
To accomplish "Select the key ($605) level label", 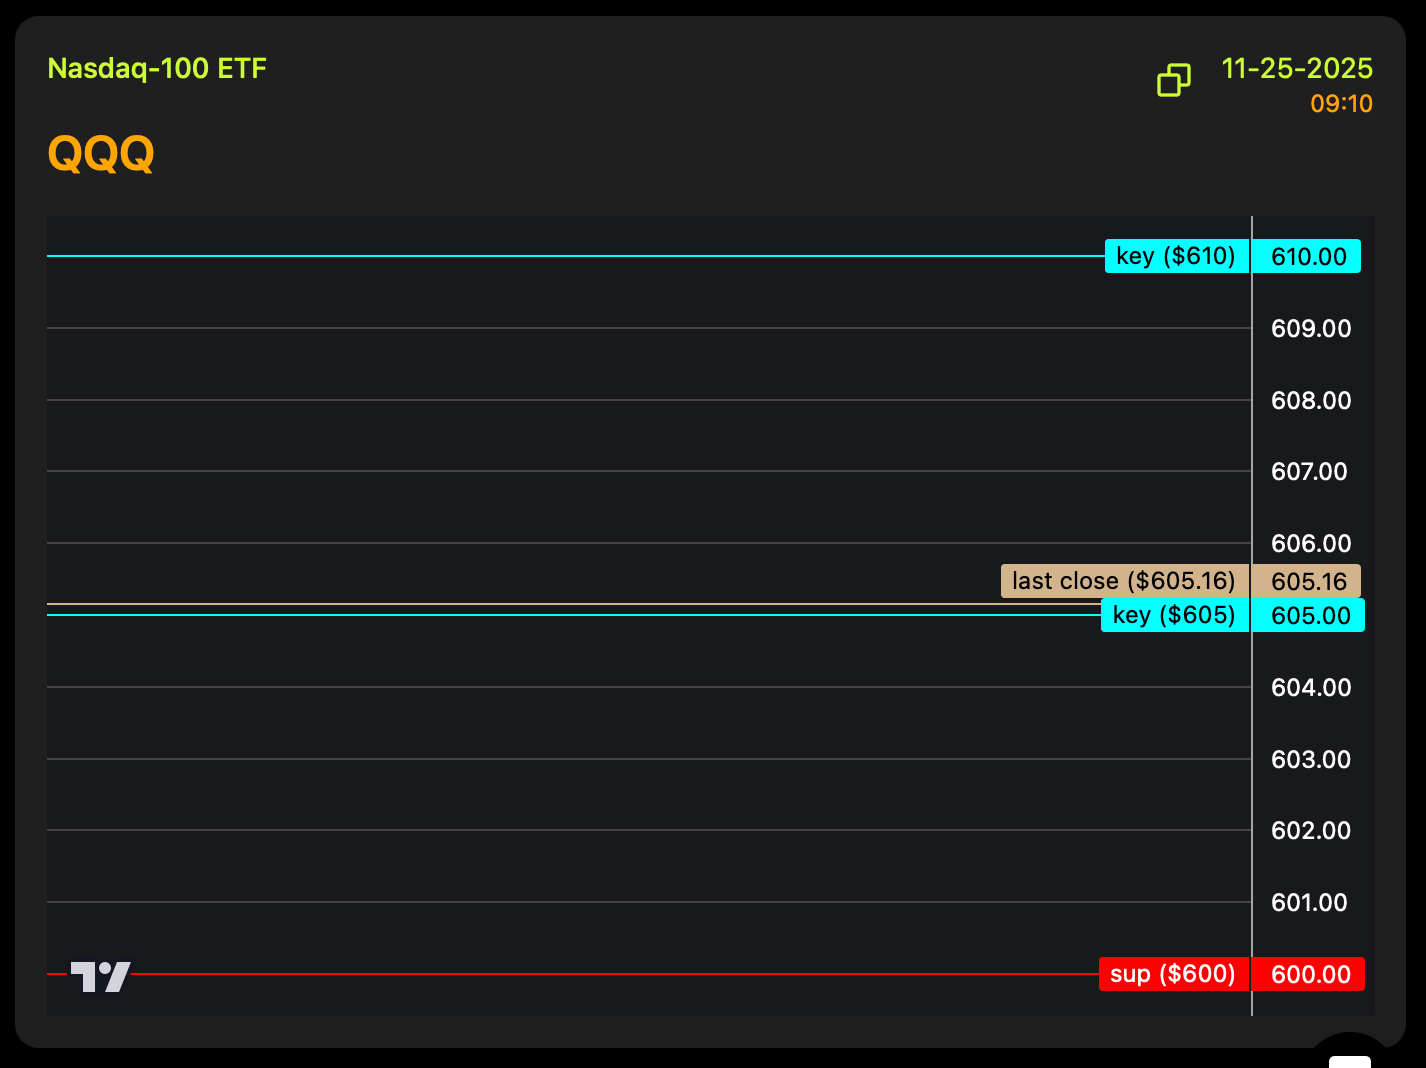I will (x=1175, y=615).
